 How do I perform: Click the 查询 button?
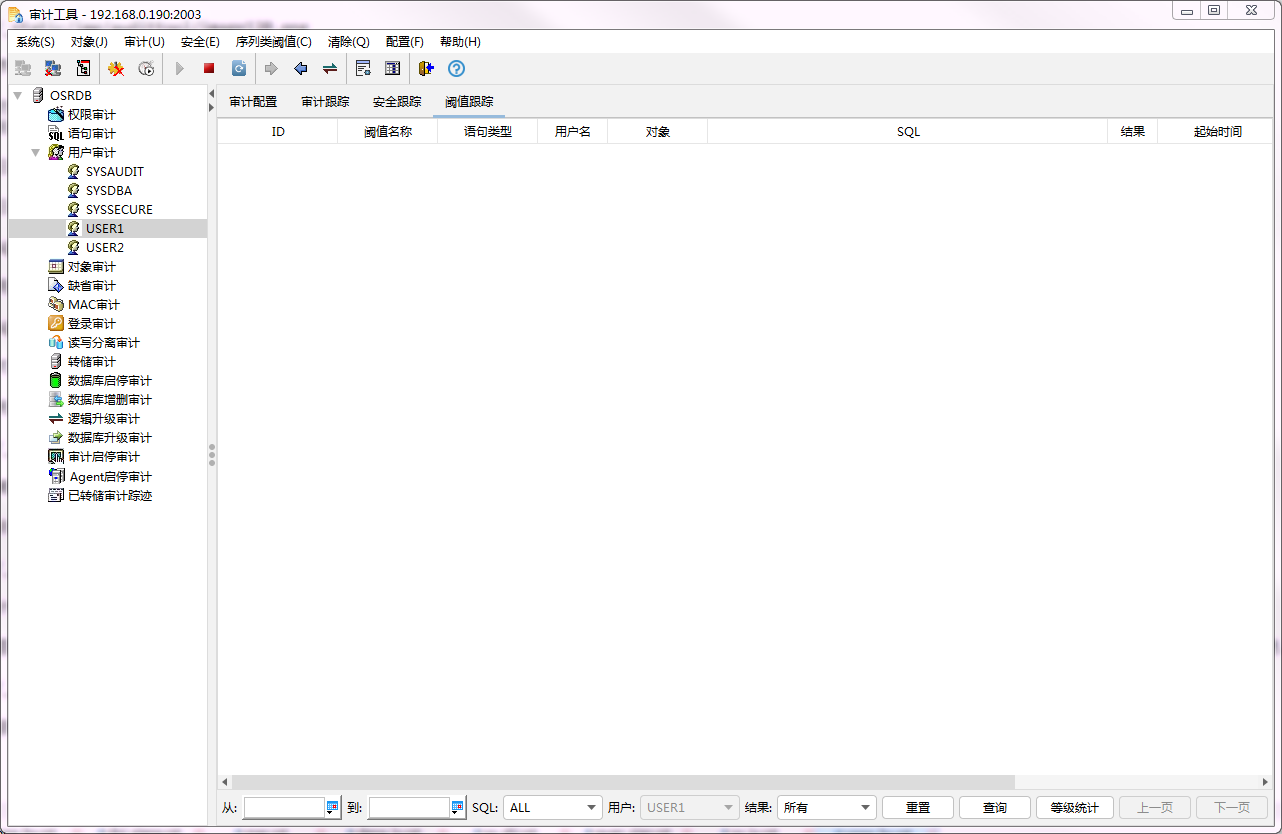click(994, 808)
